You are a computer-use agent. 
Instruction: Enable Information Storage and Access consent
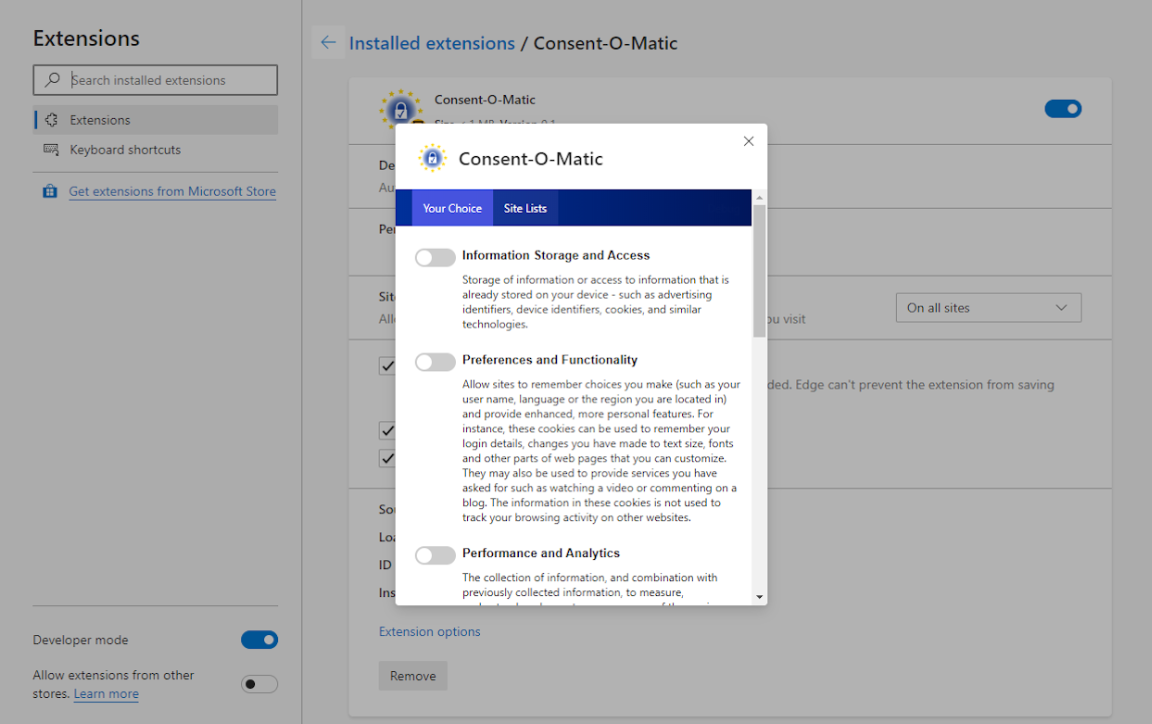[x=435, y=257]
